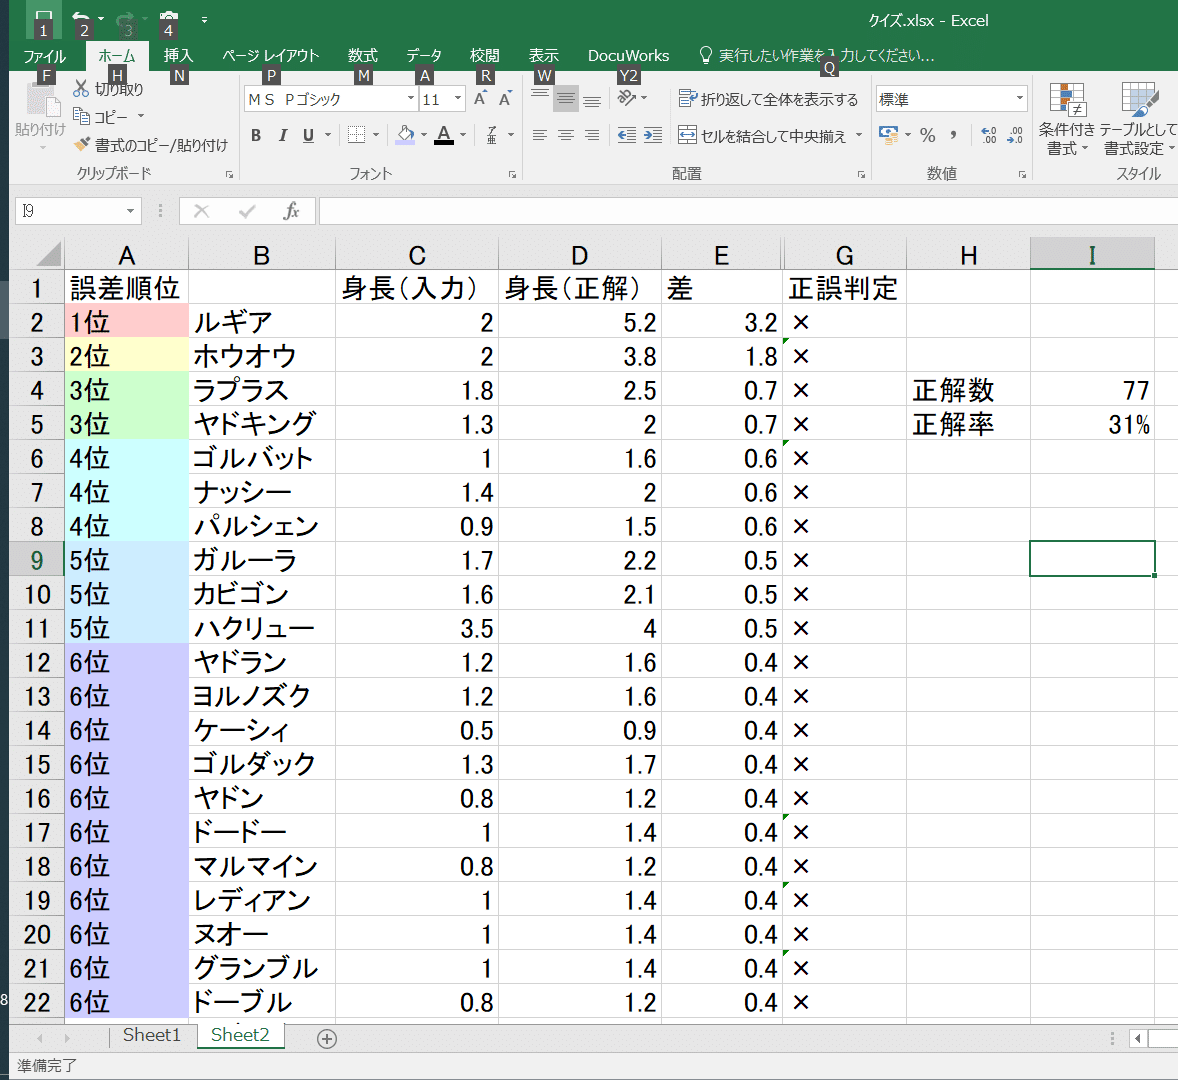The height and width of the screenshot is (1080, 1178).
Task: Expand the Name Box dropdown arrow
Action: pos(130,211)
